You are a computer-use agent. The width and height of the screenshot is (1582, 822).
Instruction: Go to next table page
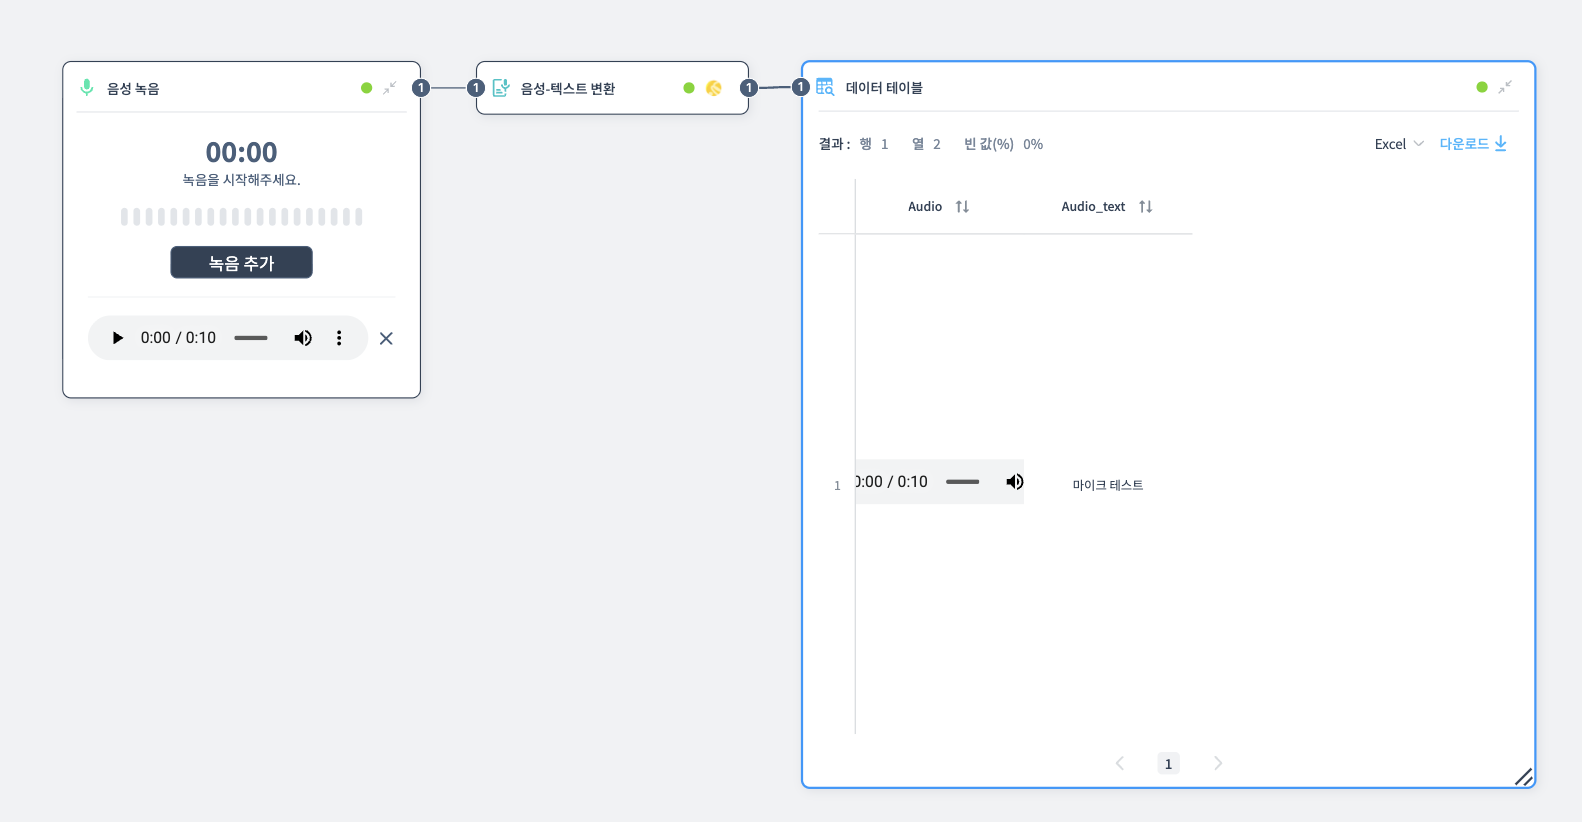(1218, 764)
